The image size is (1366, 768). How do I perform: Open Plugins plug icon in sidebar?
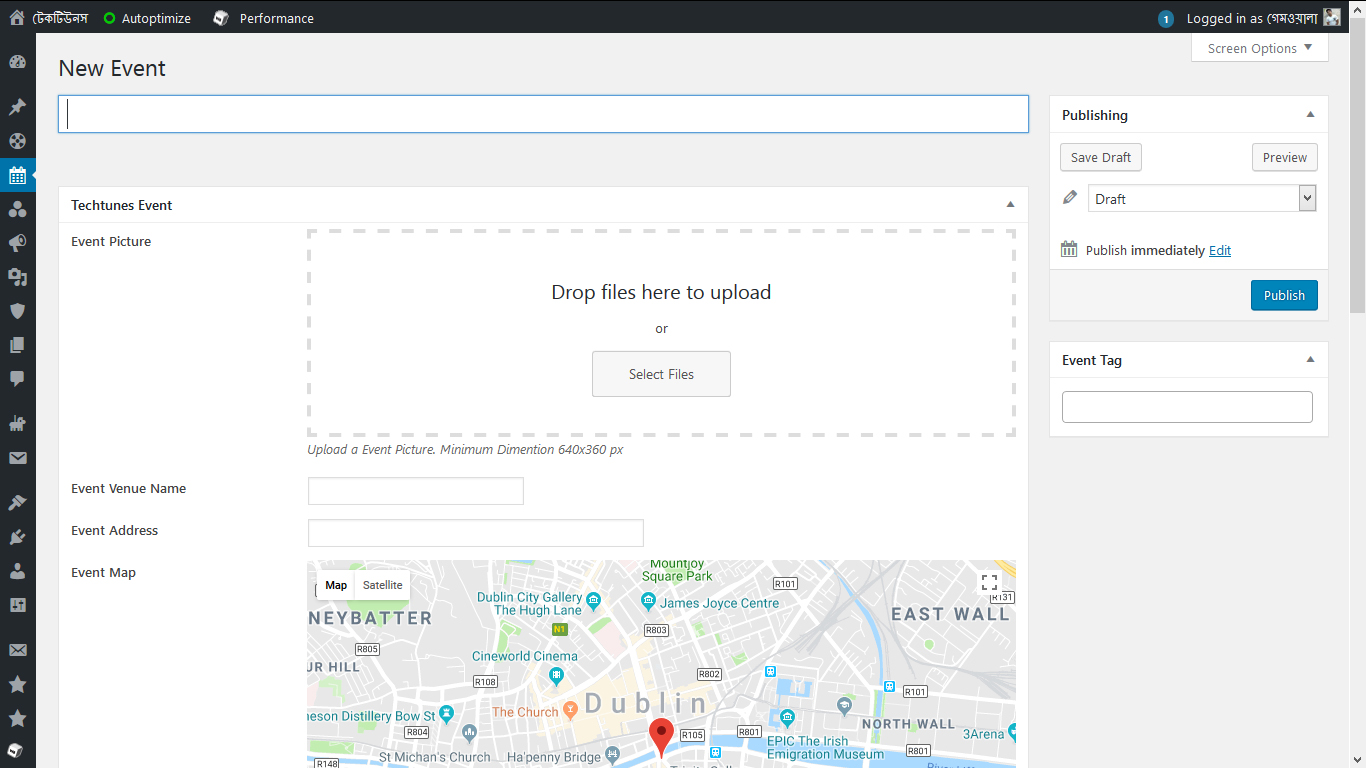[17, 537]
